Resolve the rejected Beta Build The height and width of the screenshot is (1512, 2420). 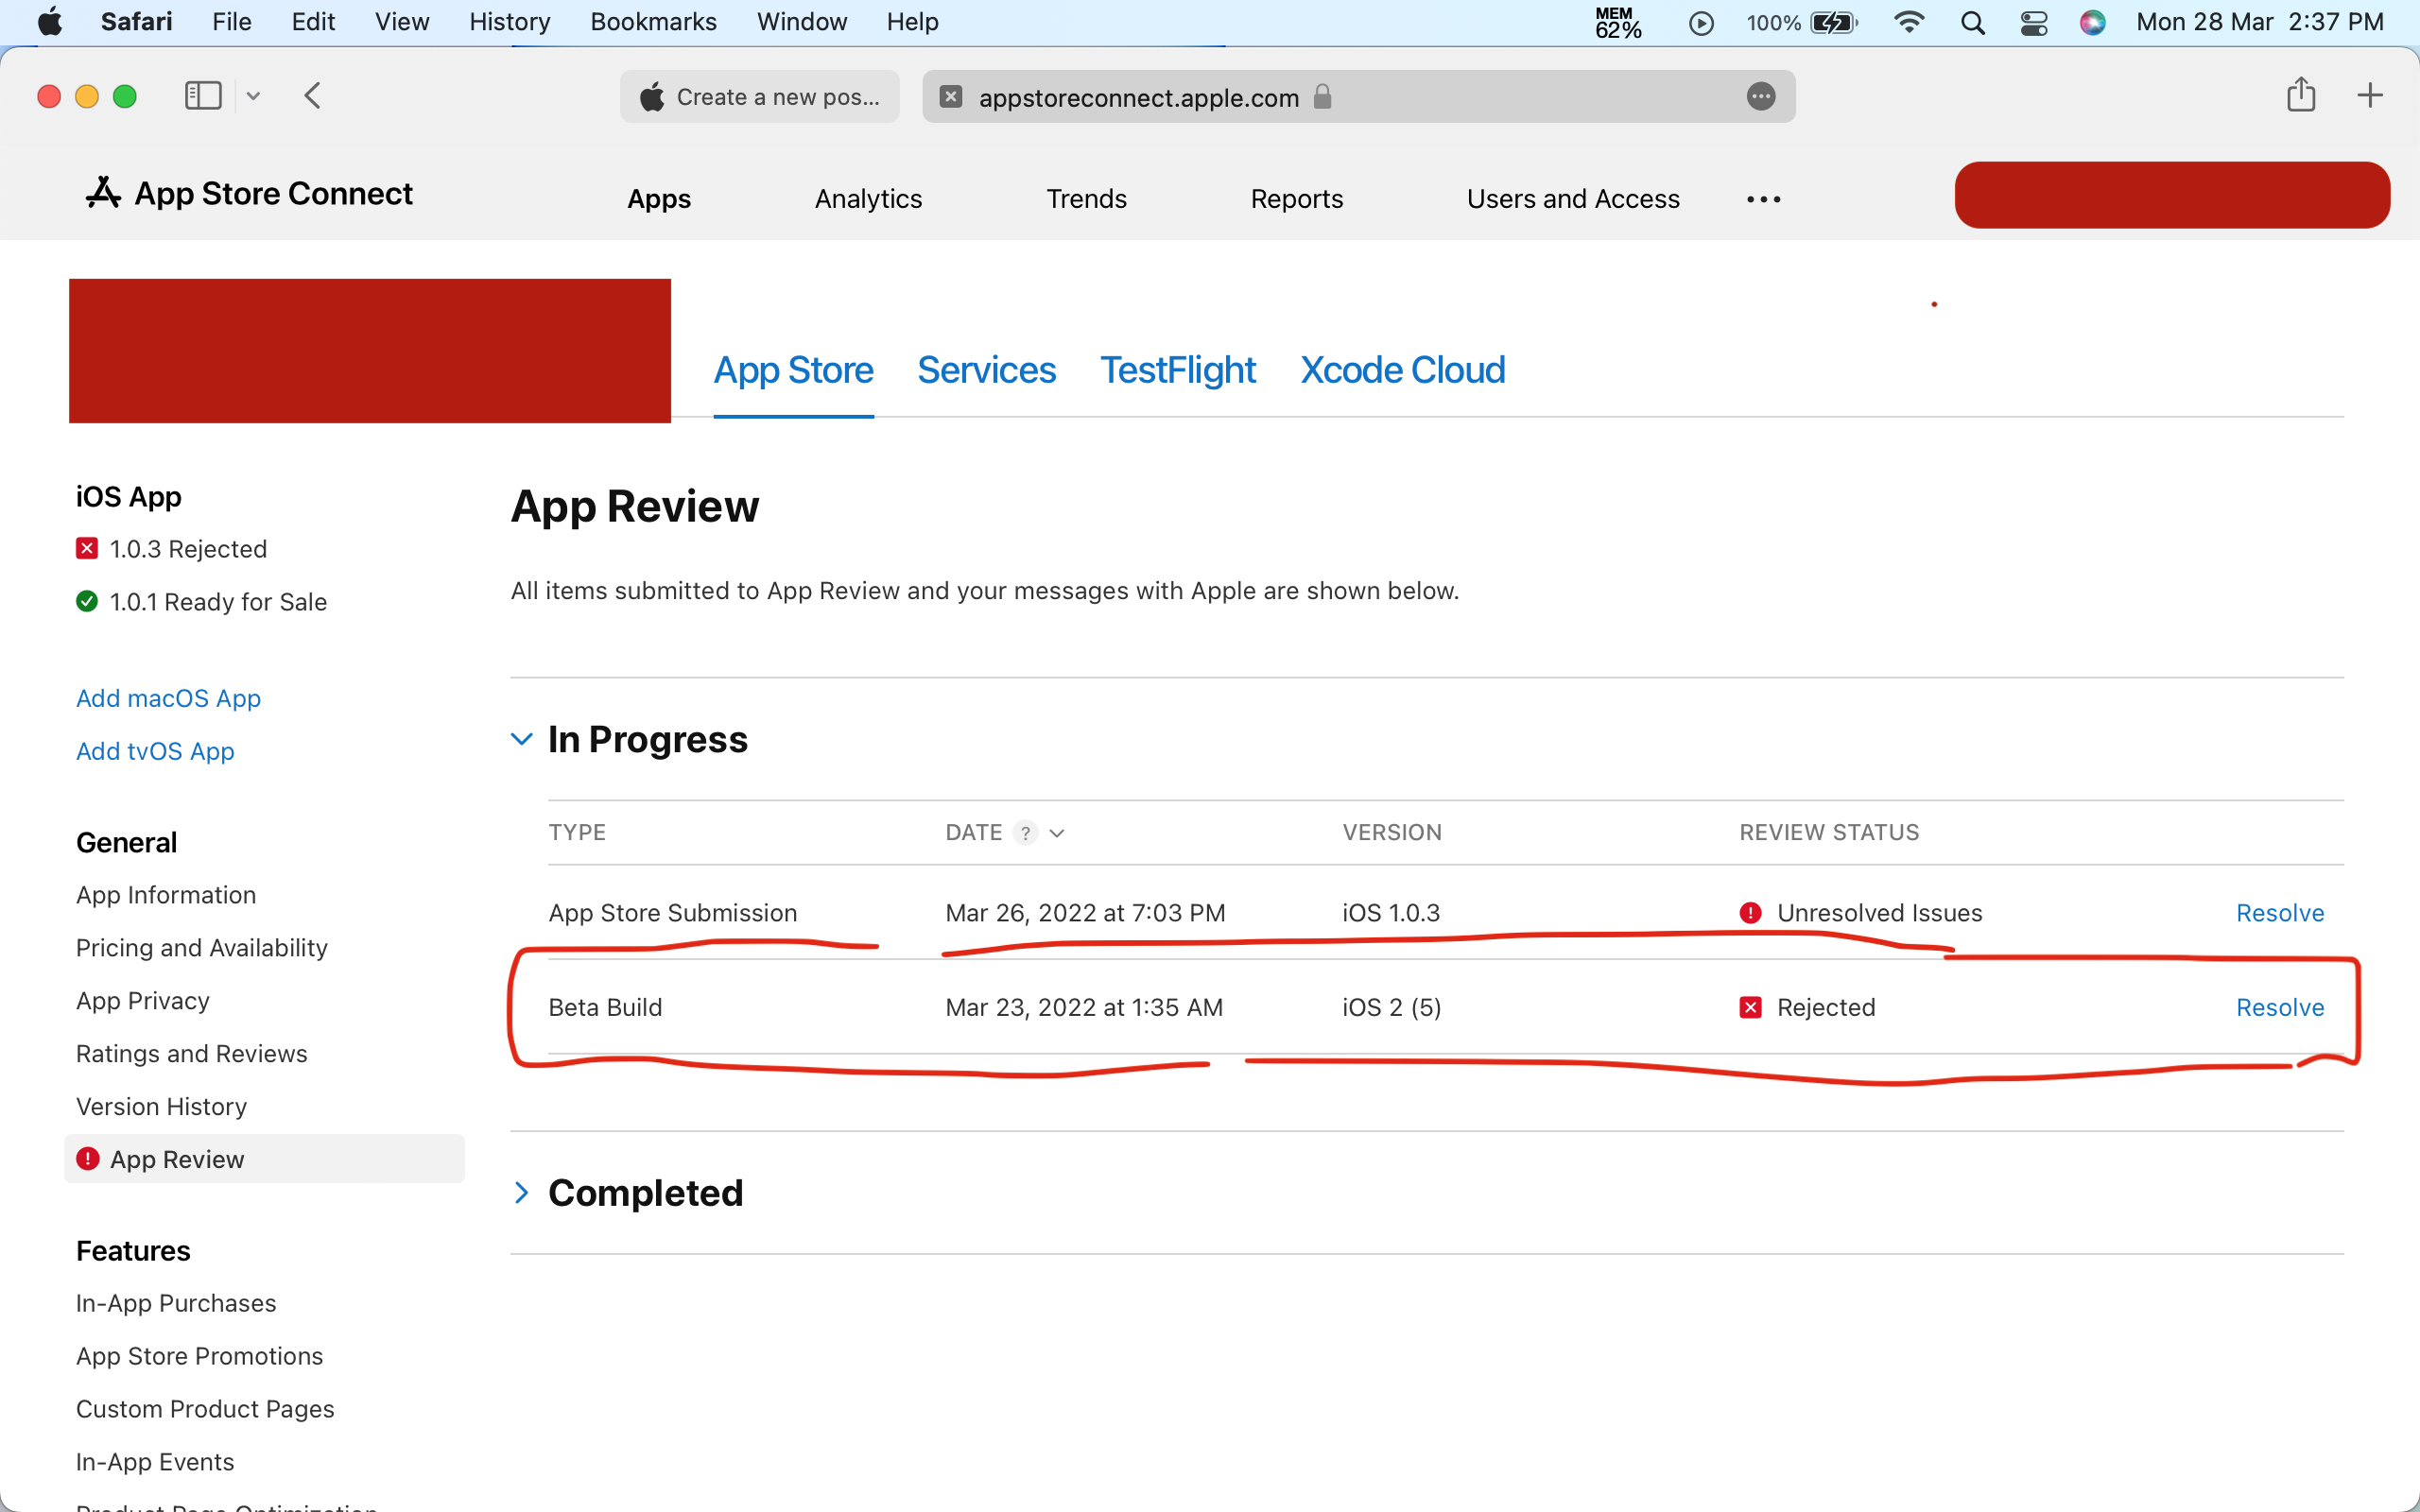click(x=2280, y=1007)
